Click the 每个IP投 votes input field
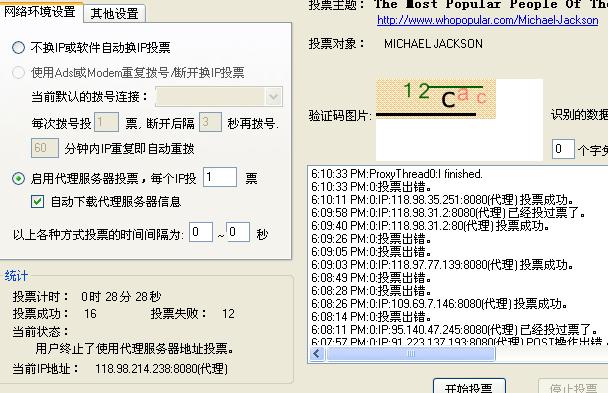The image size is (608, 393). [219, 178]
